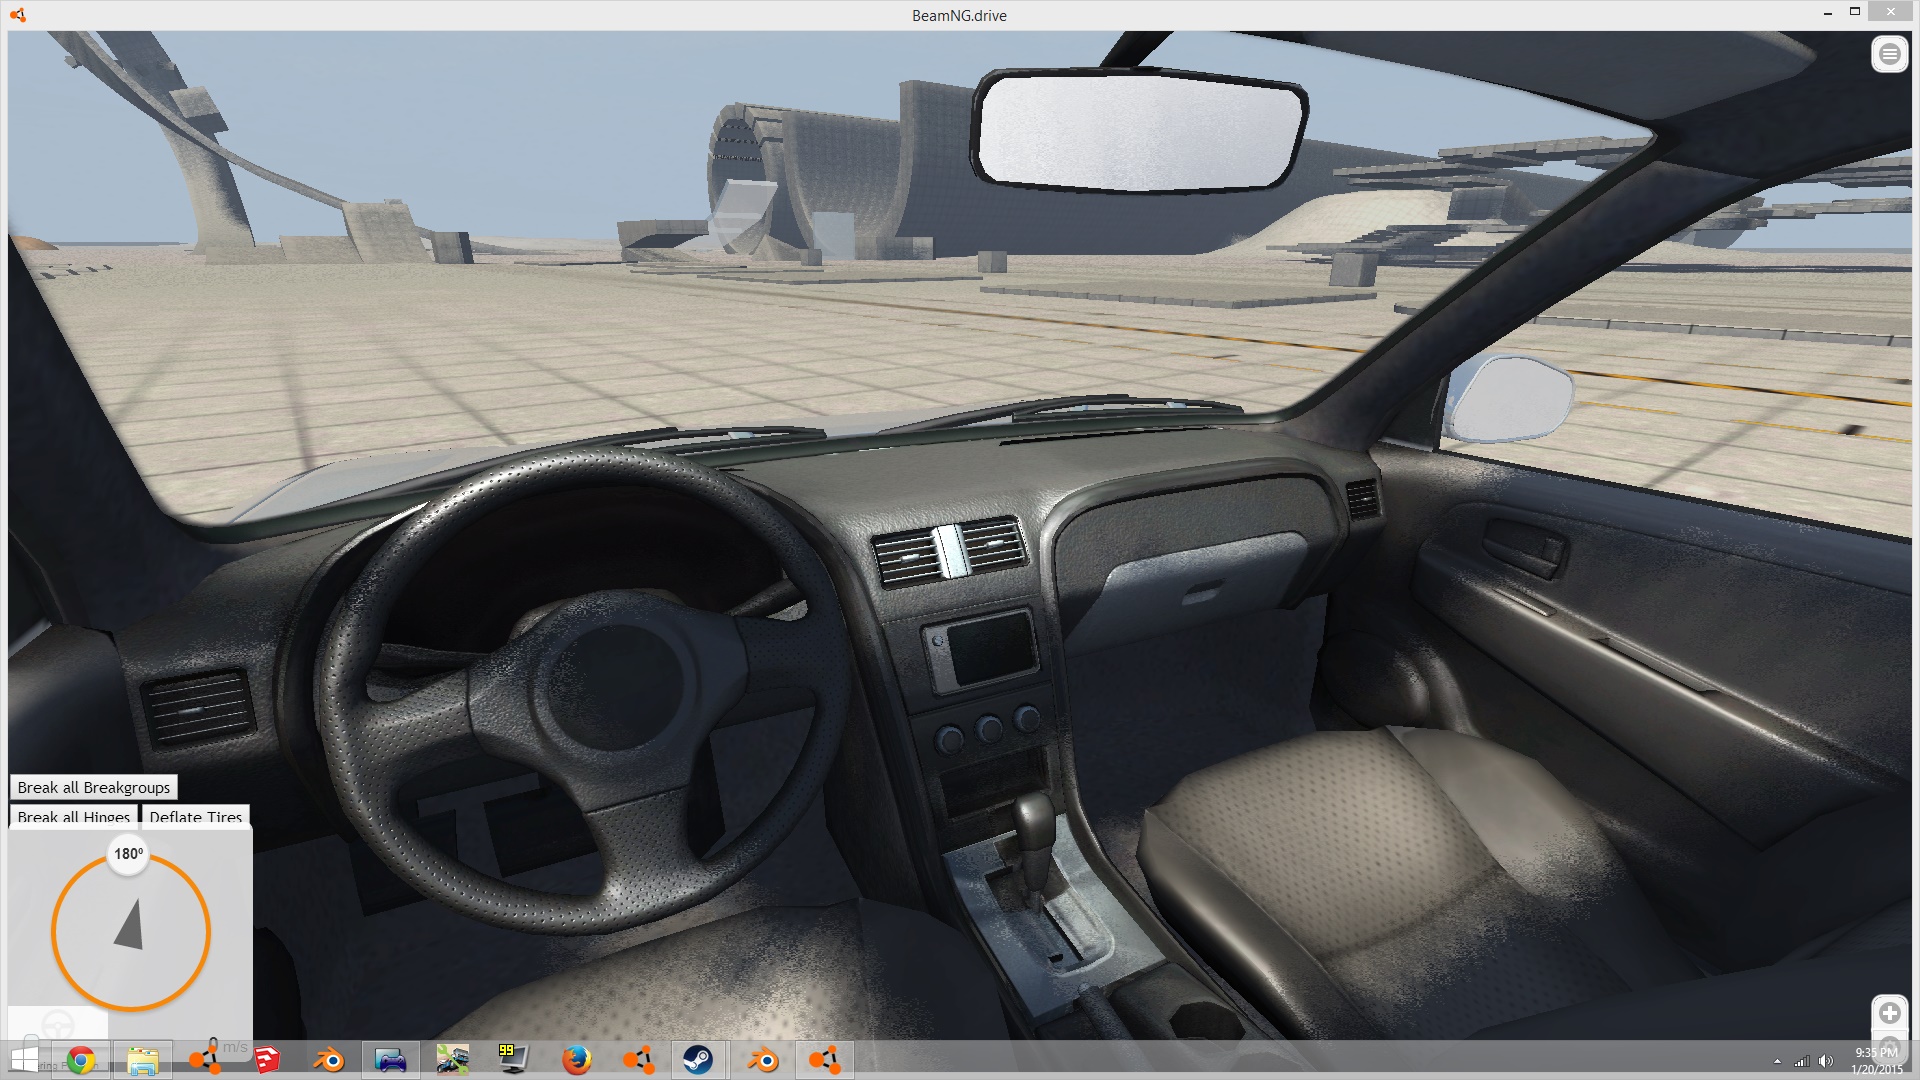Open Firefox from the taskbar
The height and width of the screenshot is (1080, 1920).
click(576, 1060)
